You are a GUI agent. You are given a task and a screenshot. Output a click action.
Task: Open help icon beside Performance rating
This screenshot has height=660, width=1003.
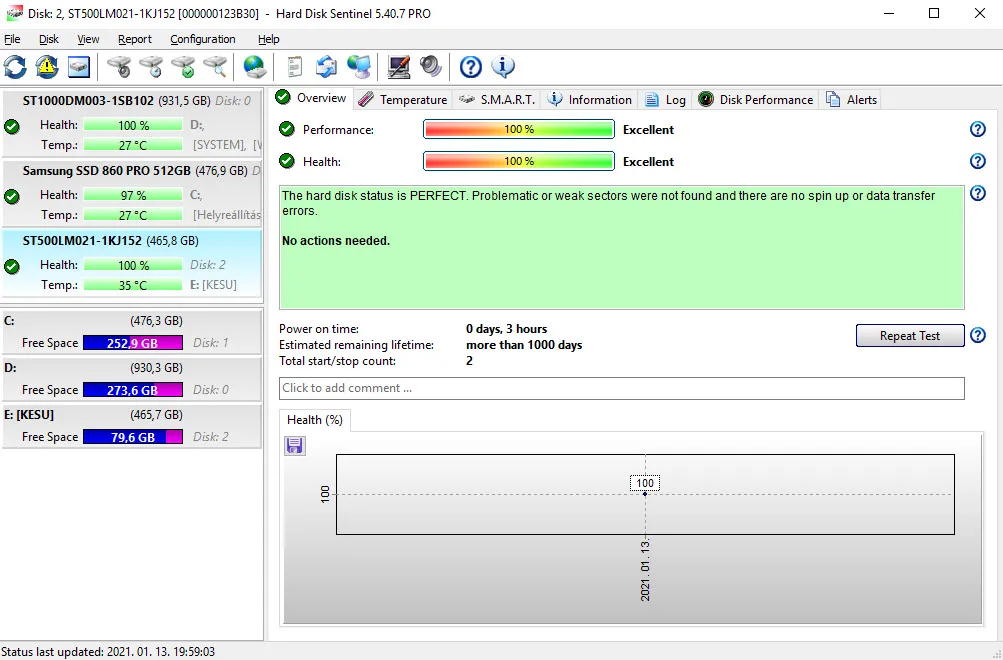[977, 129]
